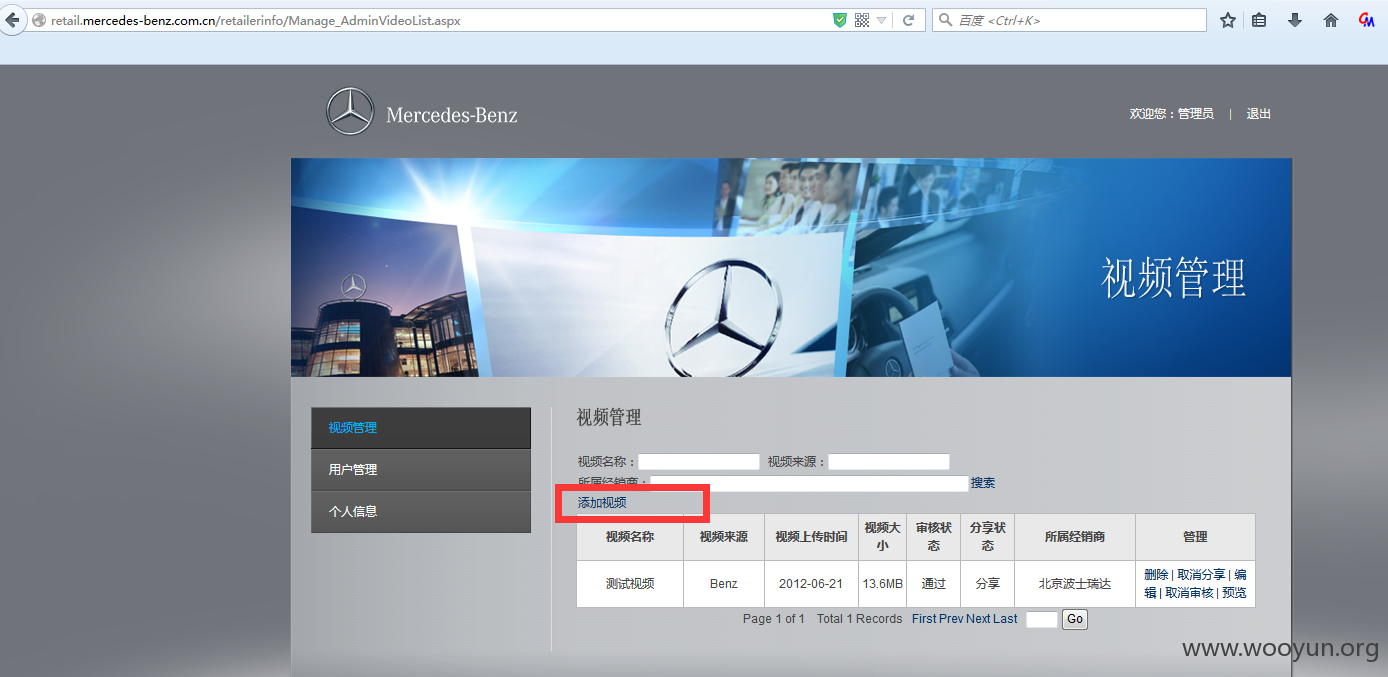The height and width of the screenshot is (677, 1388).
Task: Click 取消分享 for the 测试视频 row
Action: coord(1201,575)
